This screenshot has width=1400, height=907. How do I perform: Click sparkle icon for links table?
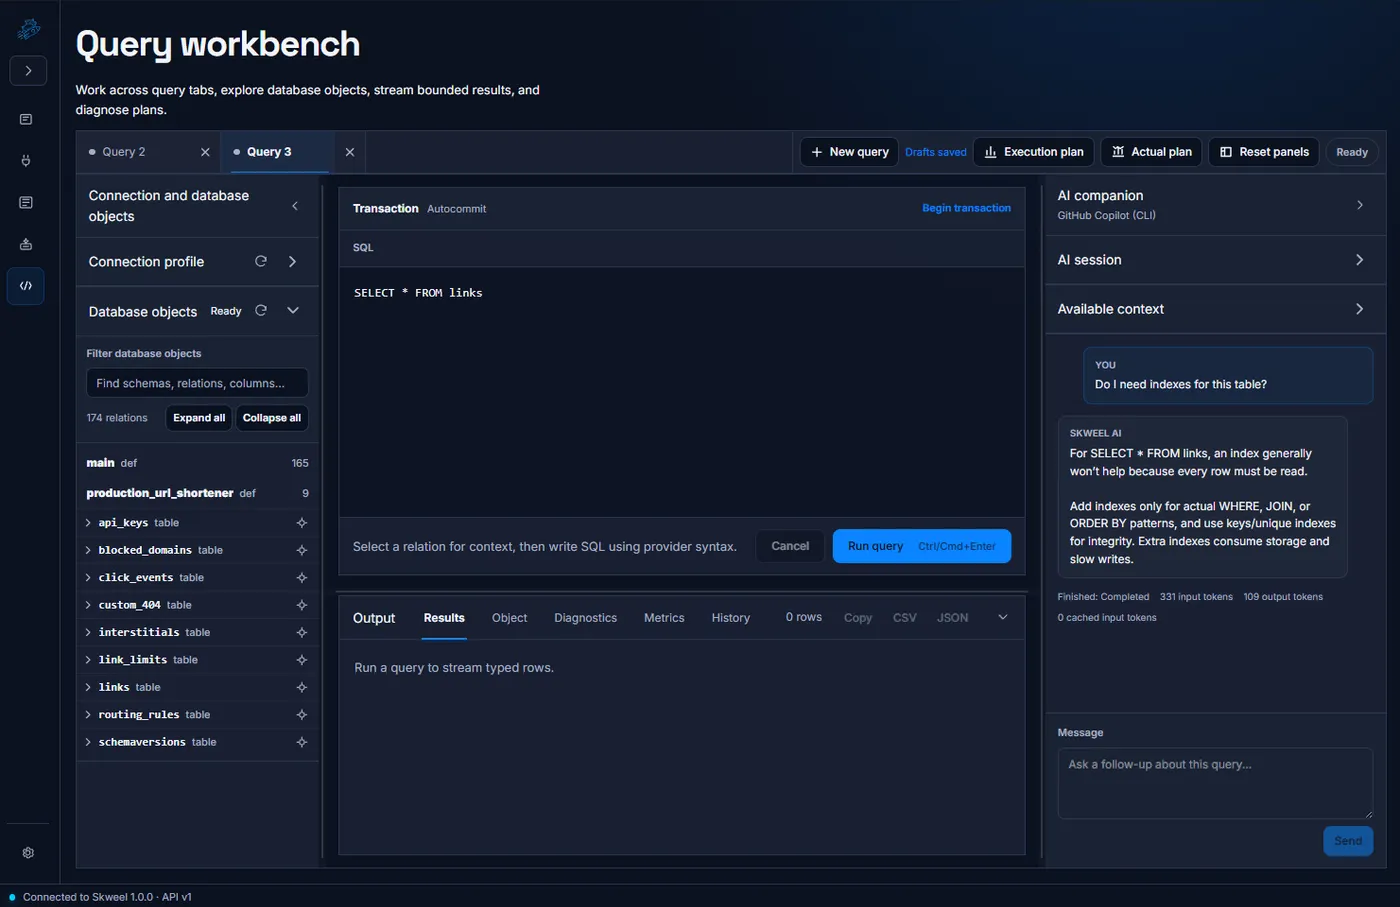tap(302, 687)
